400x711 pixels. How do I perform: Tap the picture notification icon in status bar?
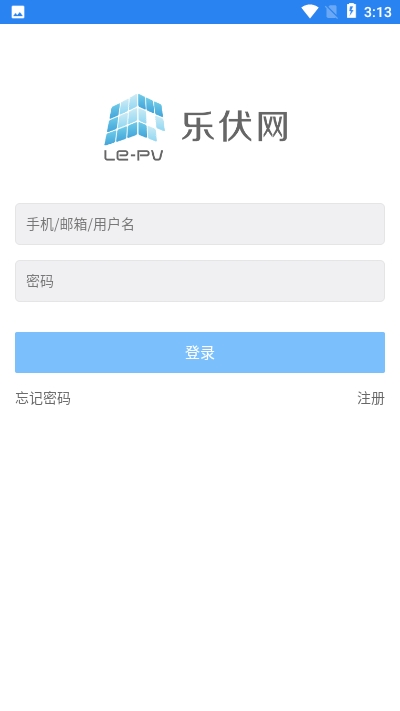click(18, 12)
